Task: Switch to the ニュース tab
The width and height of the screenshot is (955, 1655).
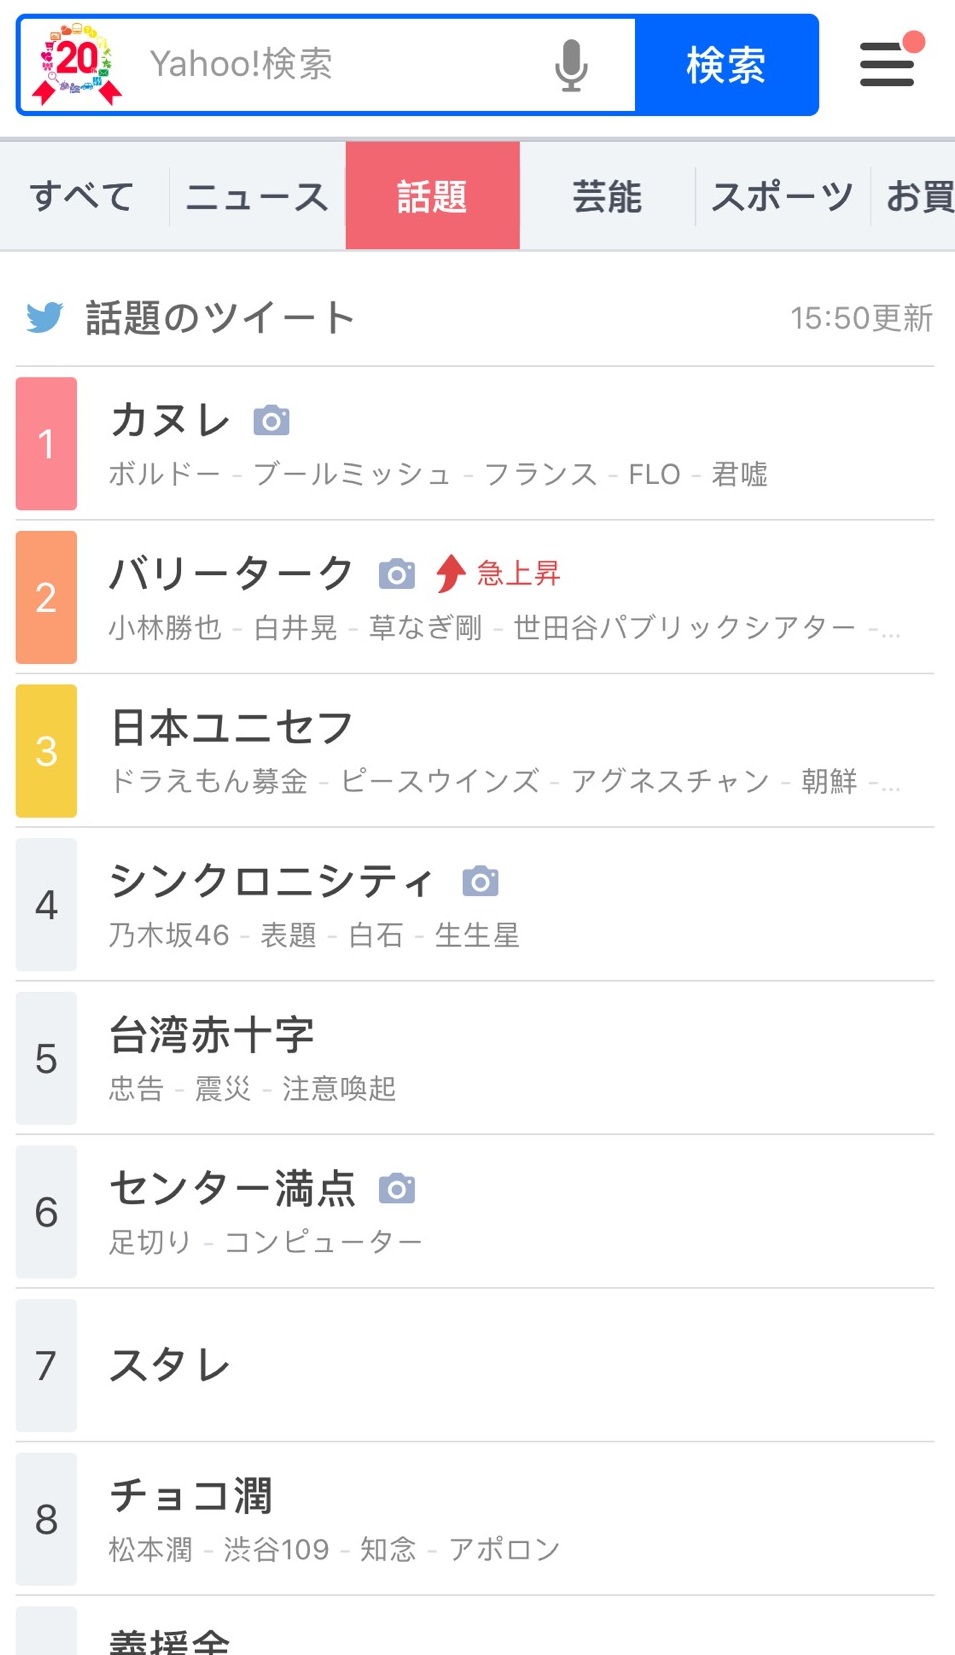Action: [257, 196]
